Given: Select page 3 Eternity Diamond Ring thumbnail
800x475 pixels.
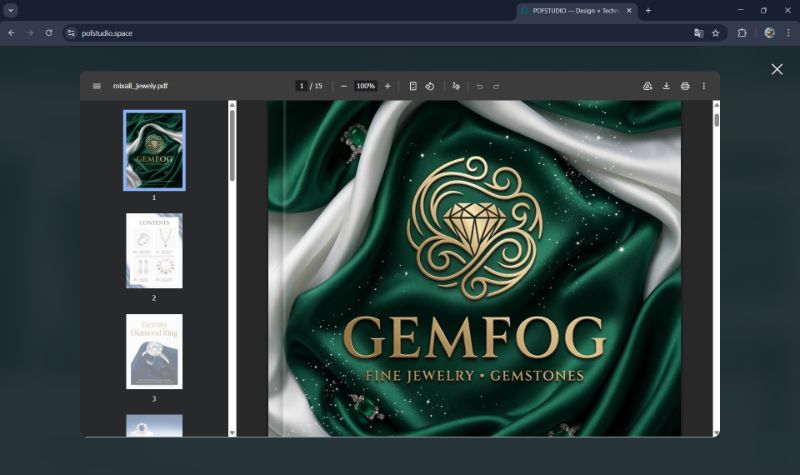Looking at the screenshot, I should pos(154,351).
